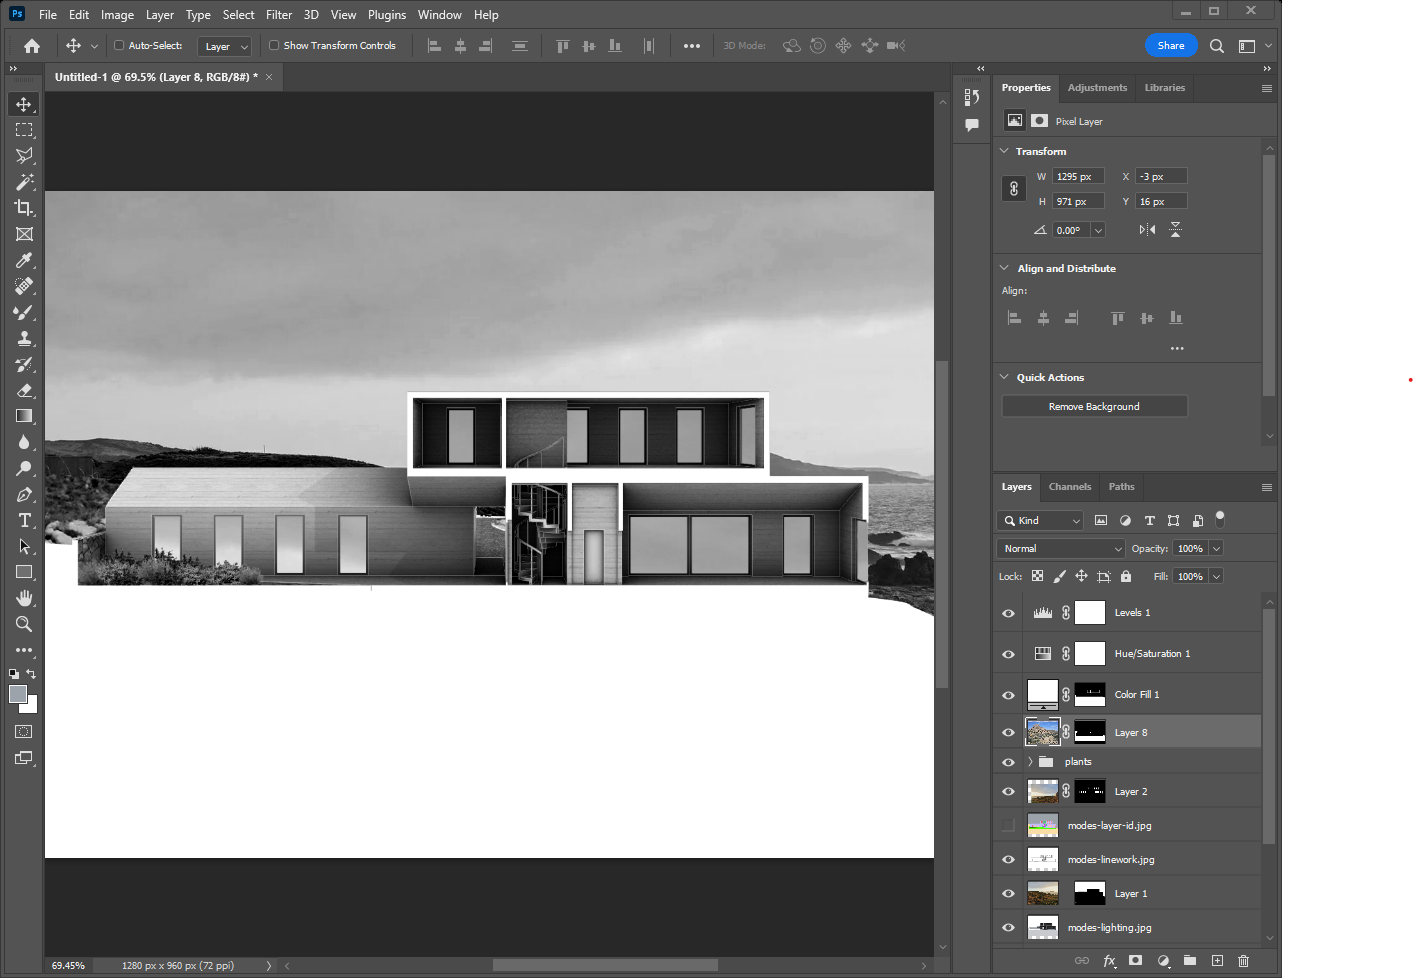
Task: Add a layer mask using the mask icon
Action: [x=1135, y=960]
